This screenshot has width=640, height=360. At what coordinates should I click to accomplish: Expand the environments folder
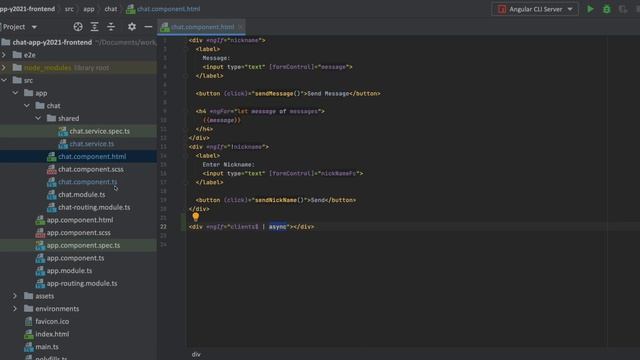[x=16, y=309]
